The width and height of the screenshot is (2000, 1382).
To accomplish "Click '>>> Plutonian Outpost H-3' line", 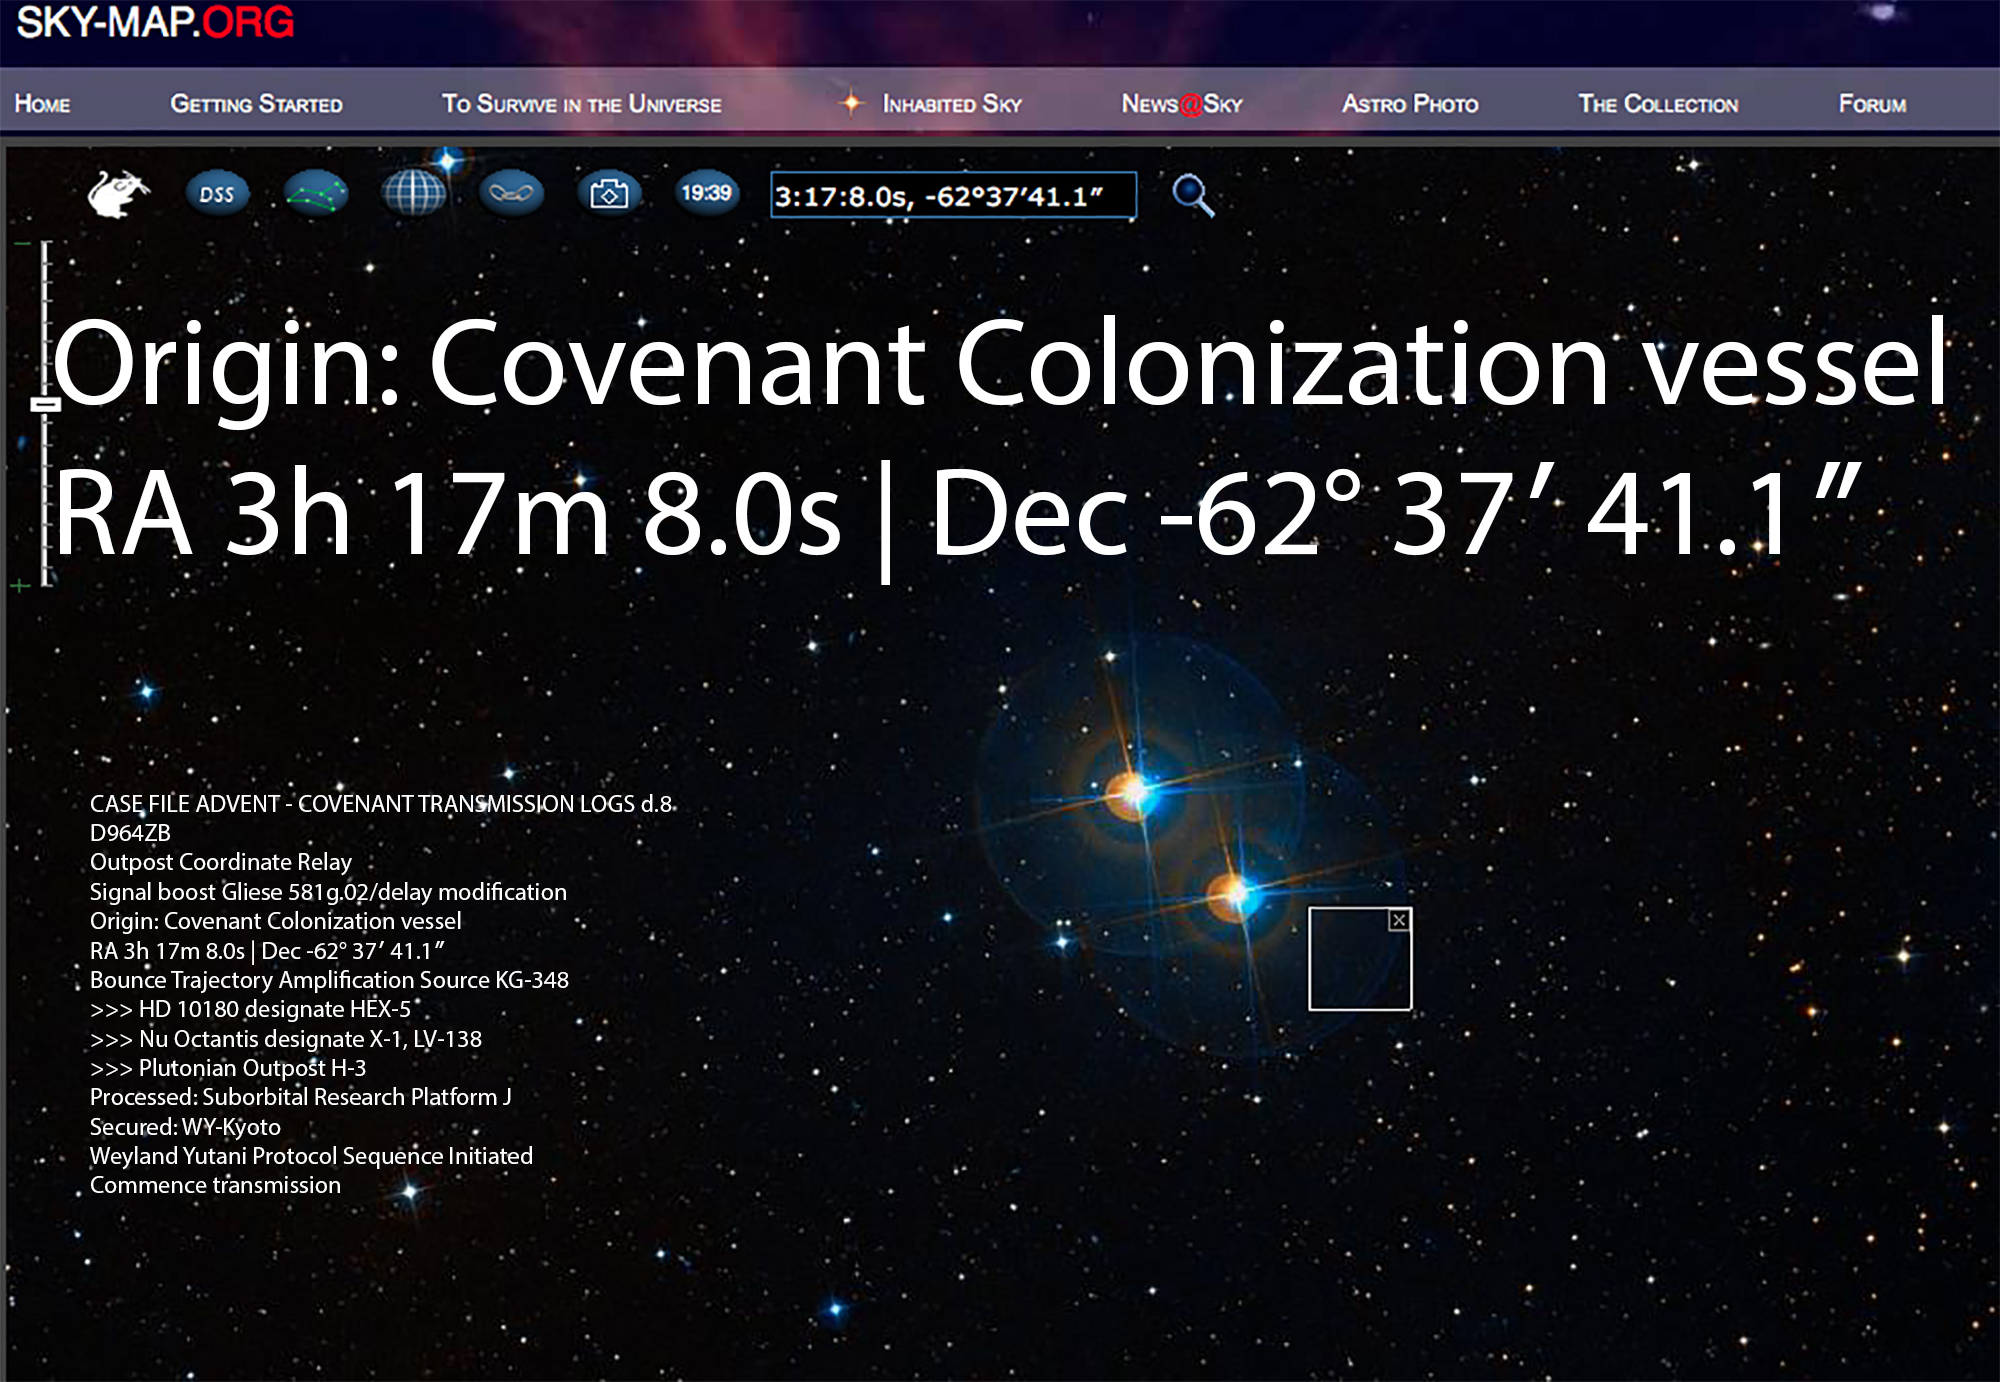I will tap(228, 1068).
